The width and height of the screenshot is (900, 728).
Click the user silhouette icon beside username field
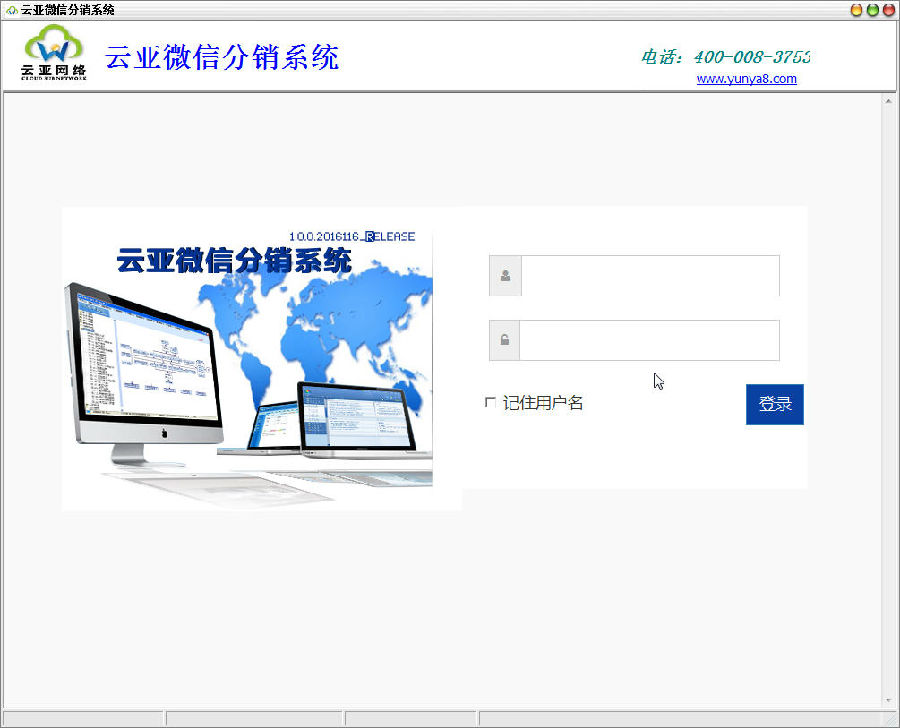tap(505, 276)
